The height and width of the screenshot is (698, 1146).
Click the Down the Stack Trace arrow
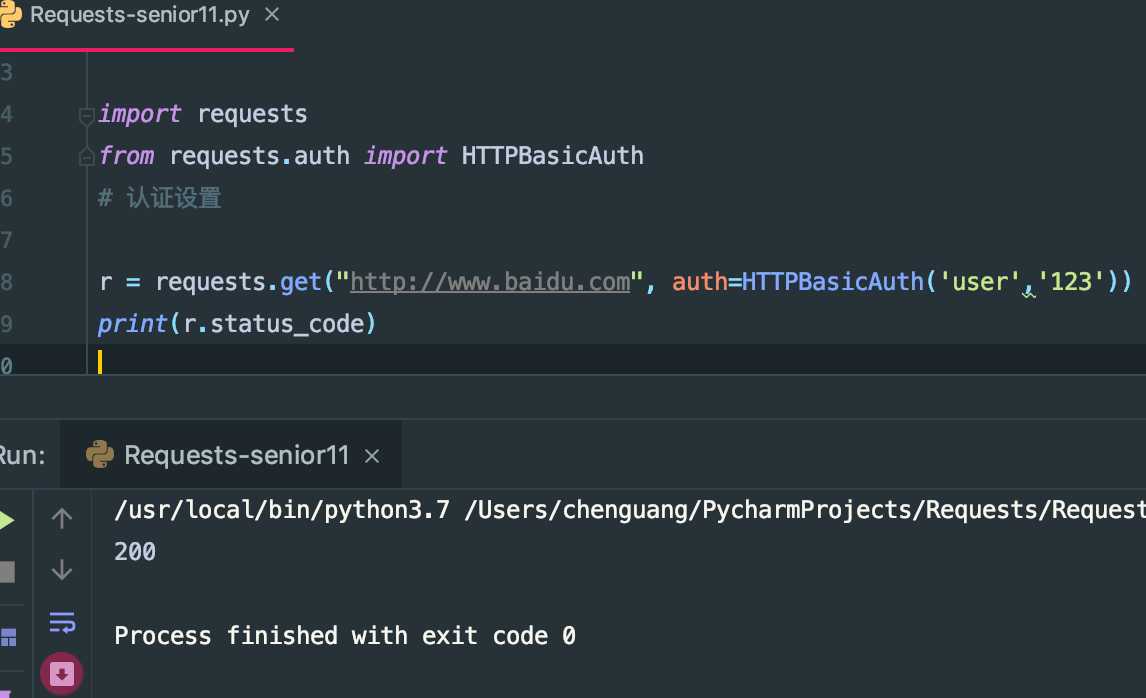click(62, 570)
